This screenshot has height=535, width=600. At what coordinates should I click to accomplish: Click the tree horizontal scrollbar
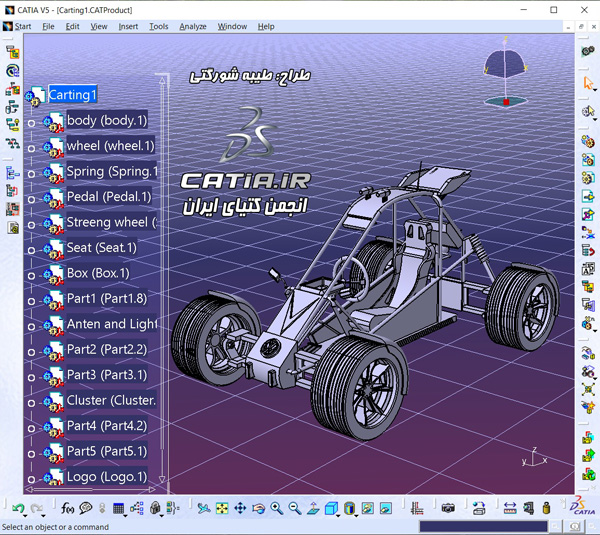90,489
